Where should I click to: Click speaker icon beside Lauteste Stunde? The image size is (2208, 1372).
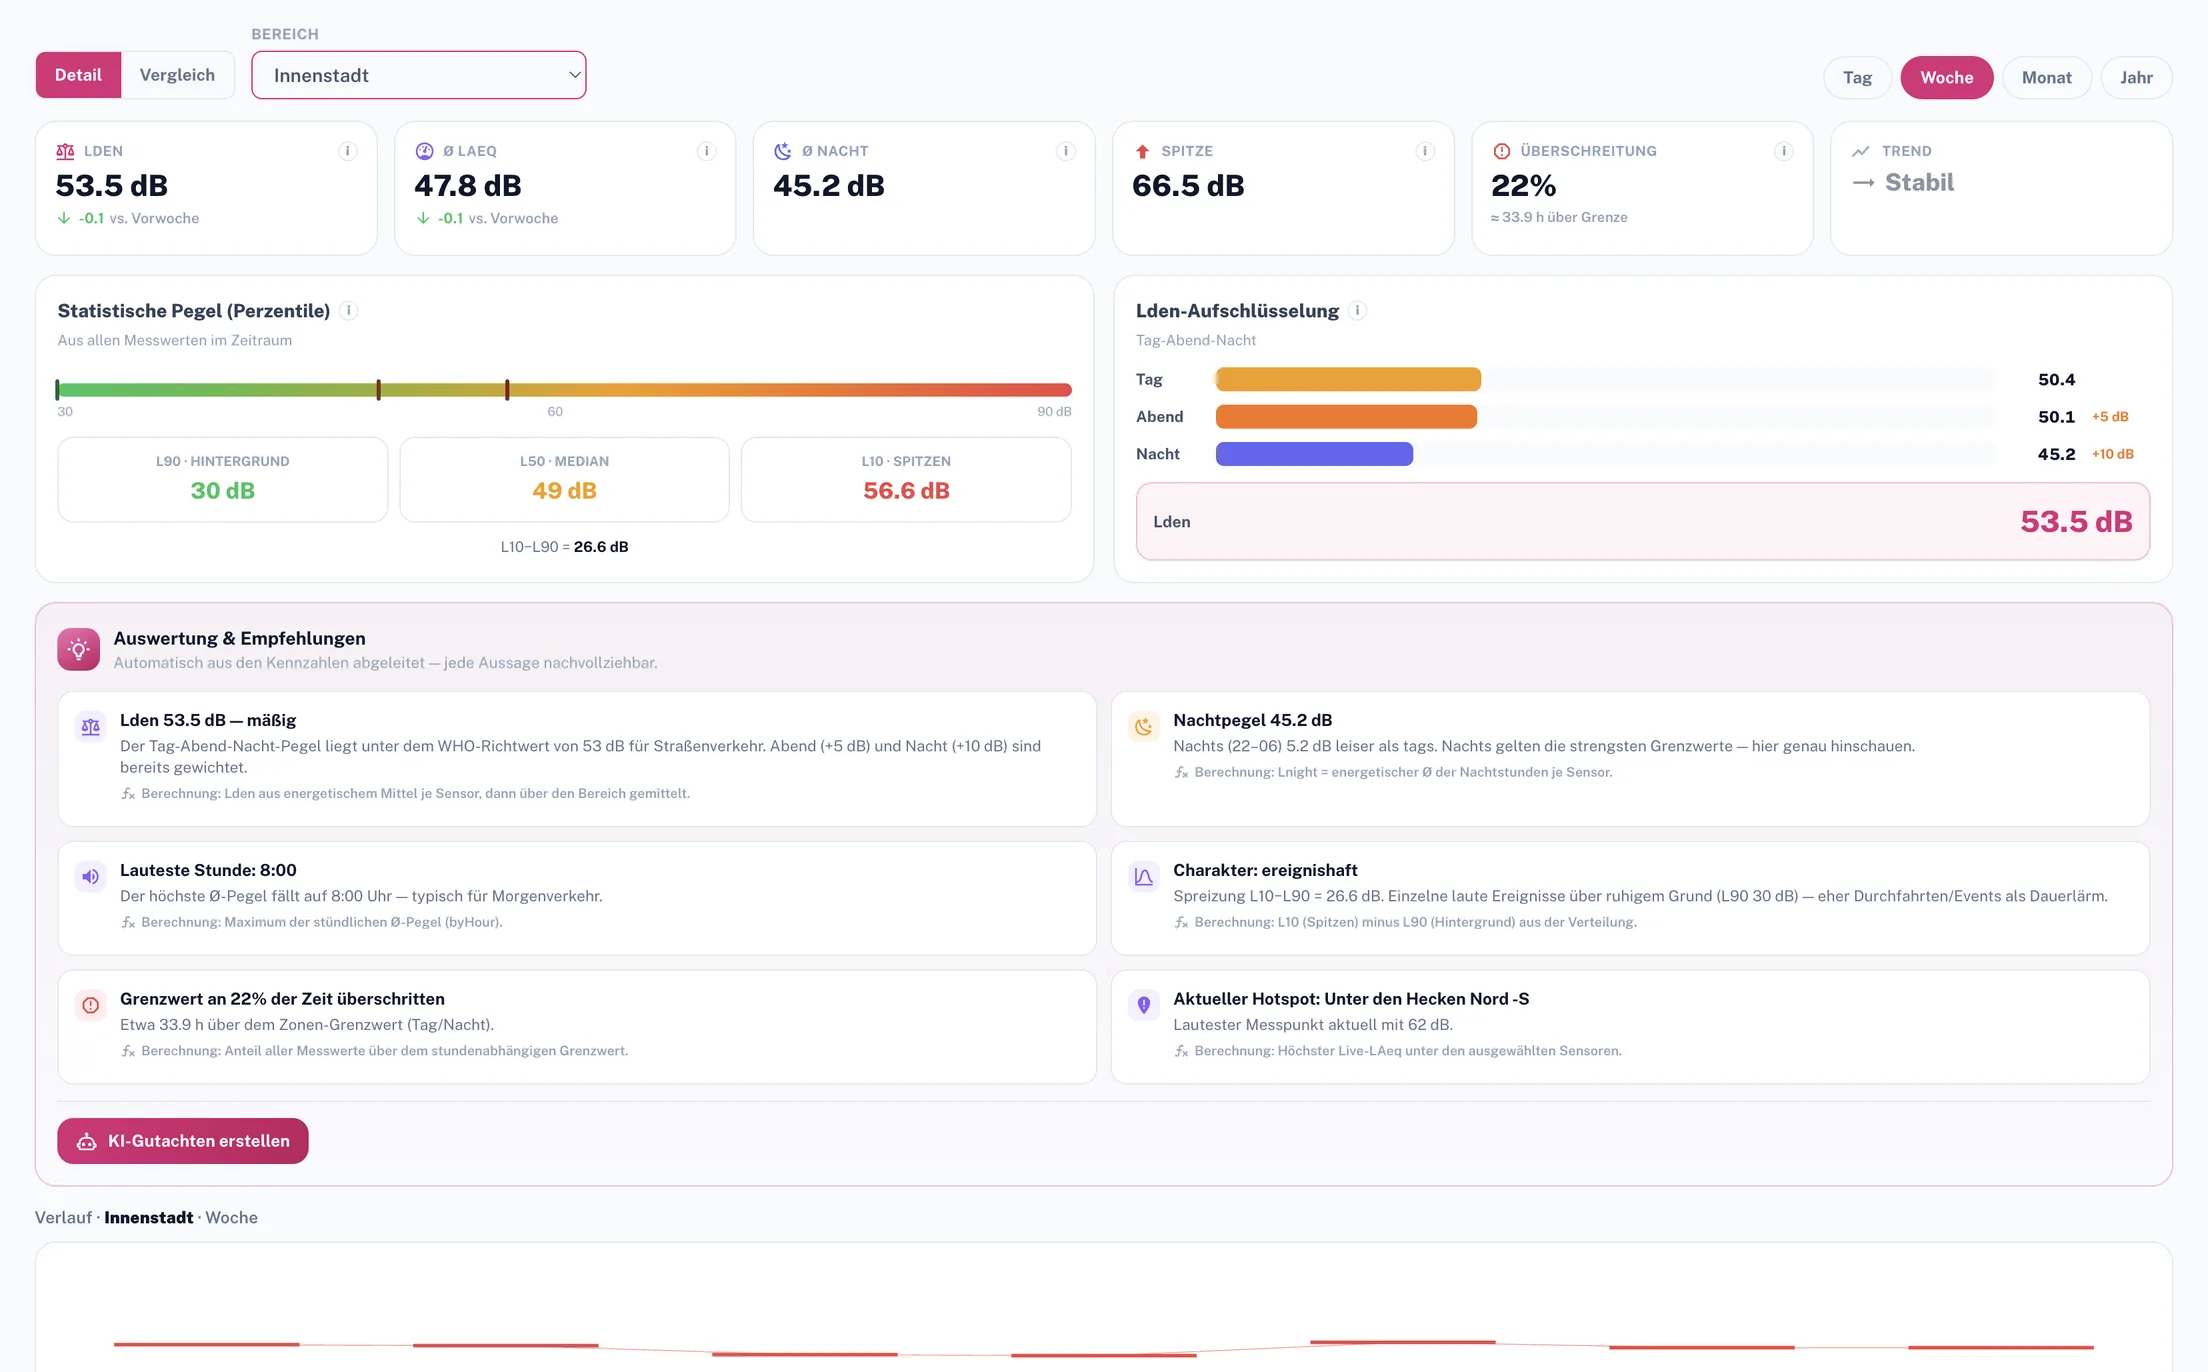(91, 877)
